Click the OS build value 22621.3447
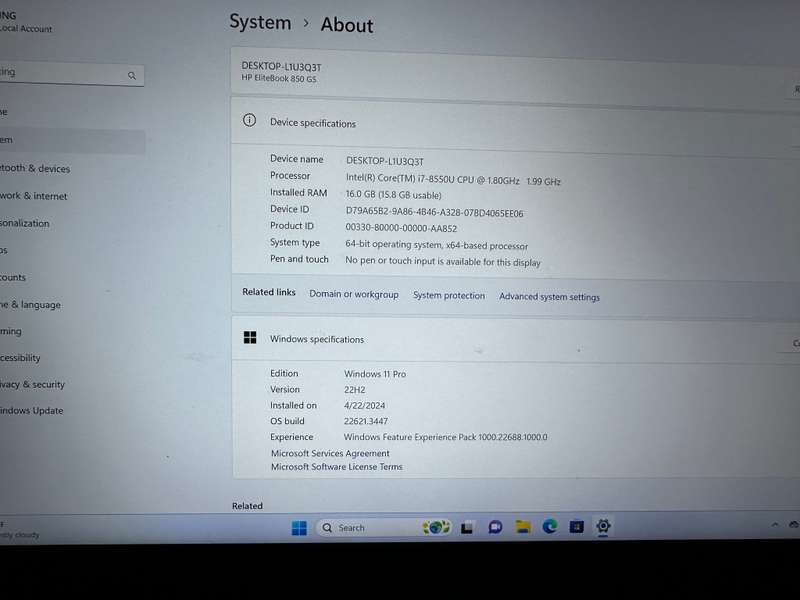 pyautogui.click(x=366, y=421)
